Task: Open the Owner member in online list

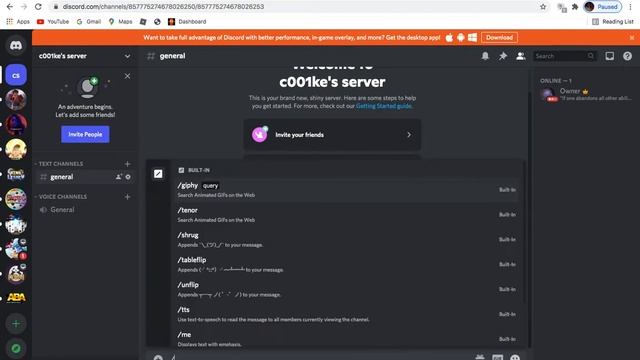Action: pos(586,94)
